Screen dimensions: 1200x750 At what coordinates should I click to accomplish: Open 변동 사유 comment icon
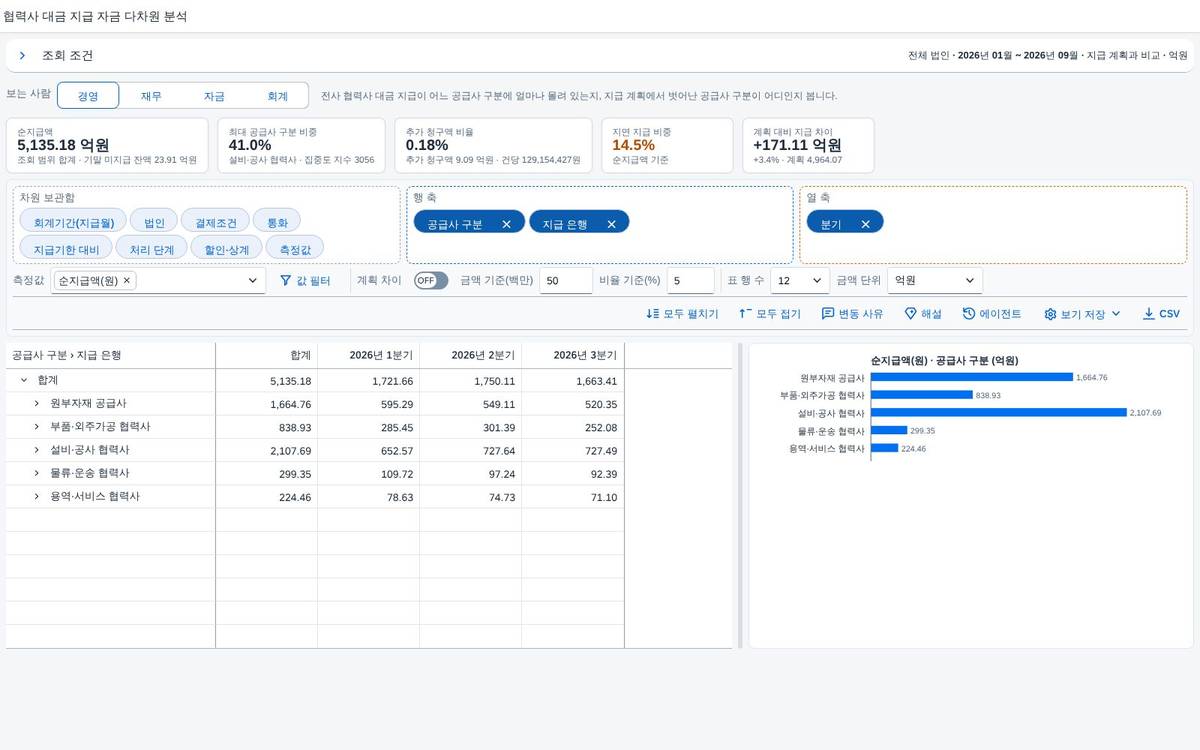coord(828,314)
